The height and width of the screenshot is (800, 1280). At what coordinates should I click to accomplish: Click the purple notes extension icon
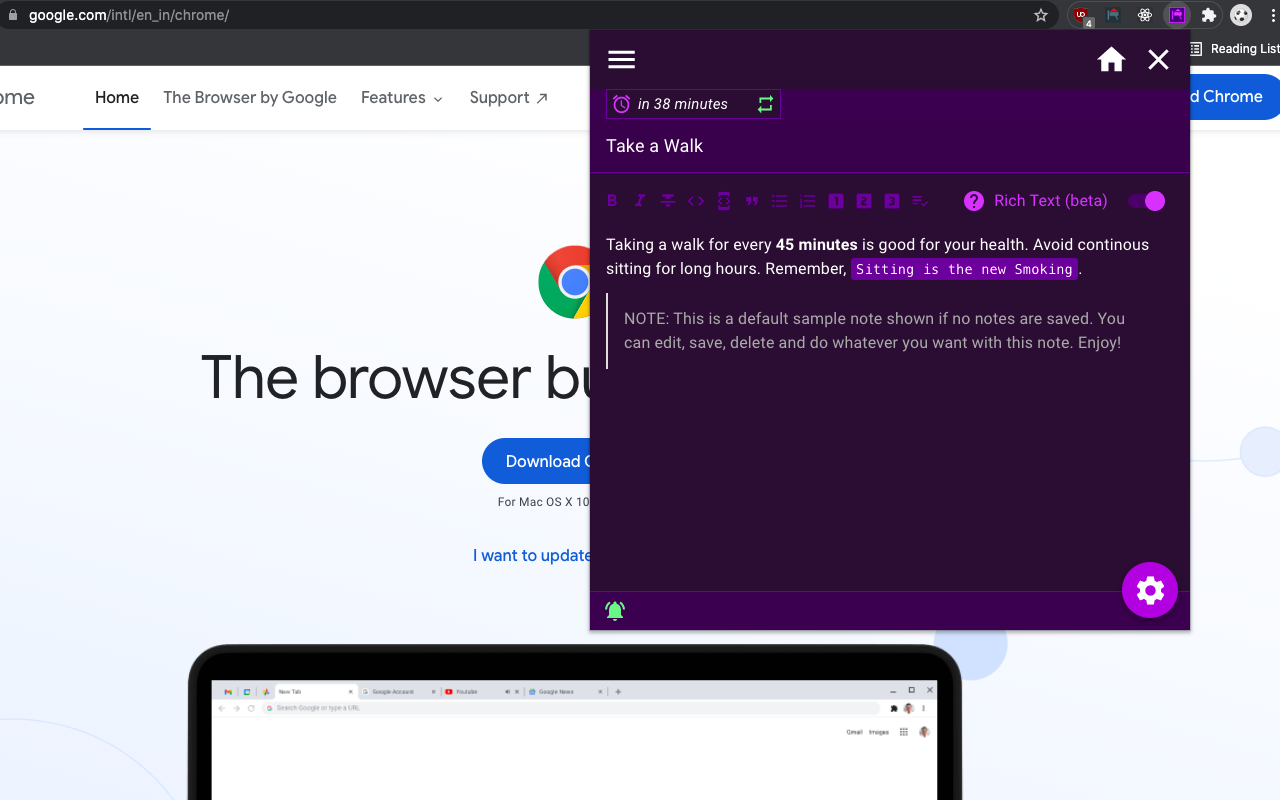[1177, 15]
